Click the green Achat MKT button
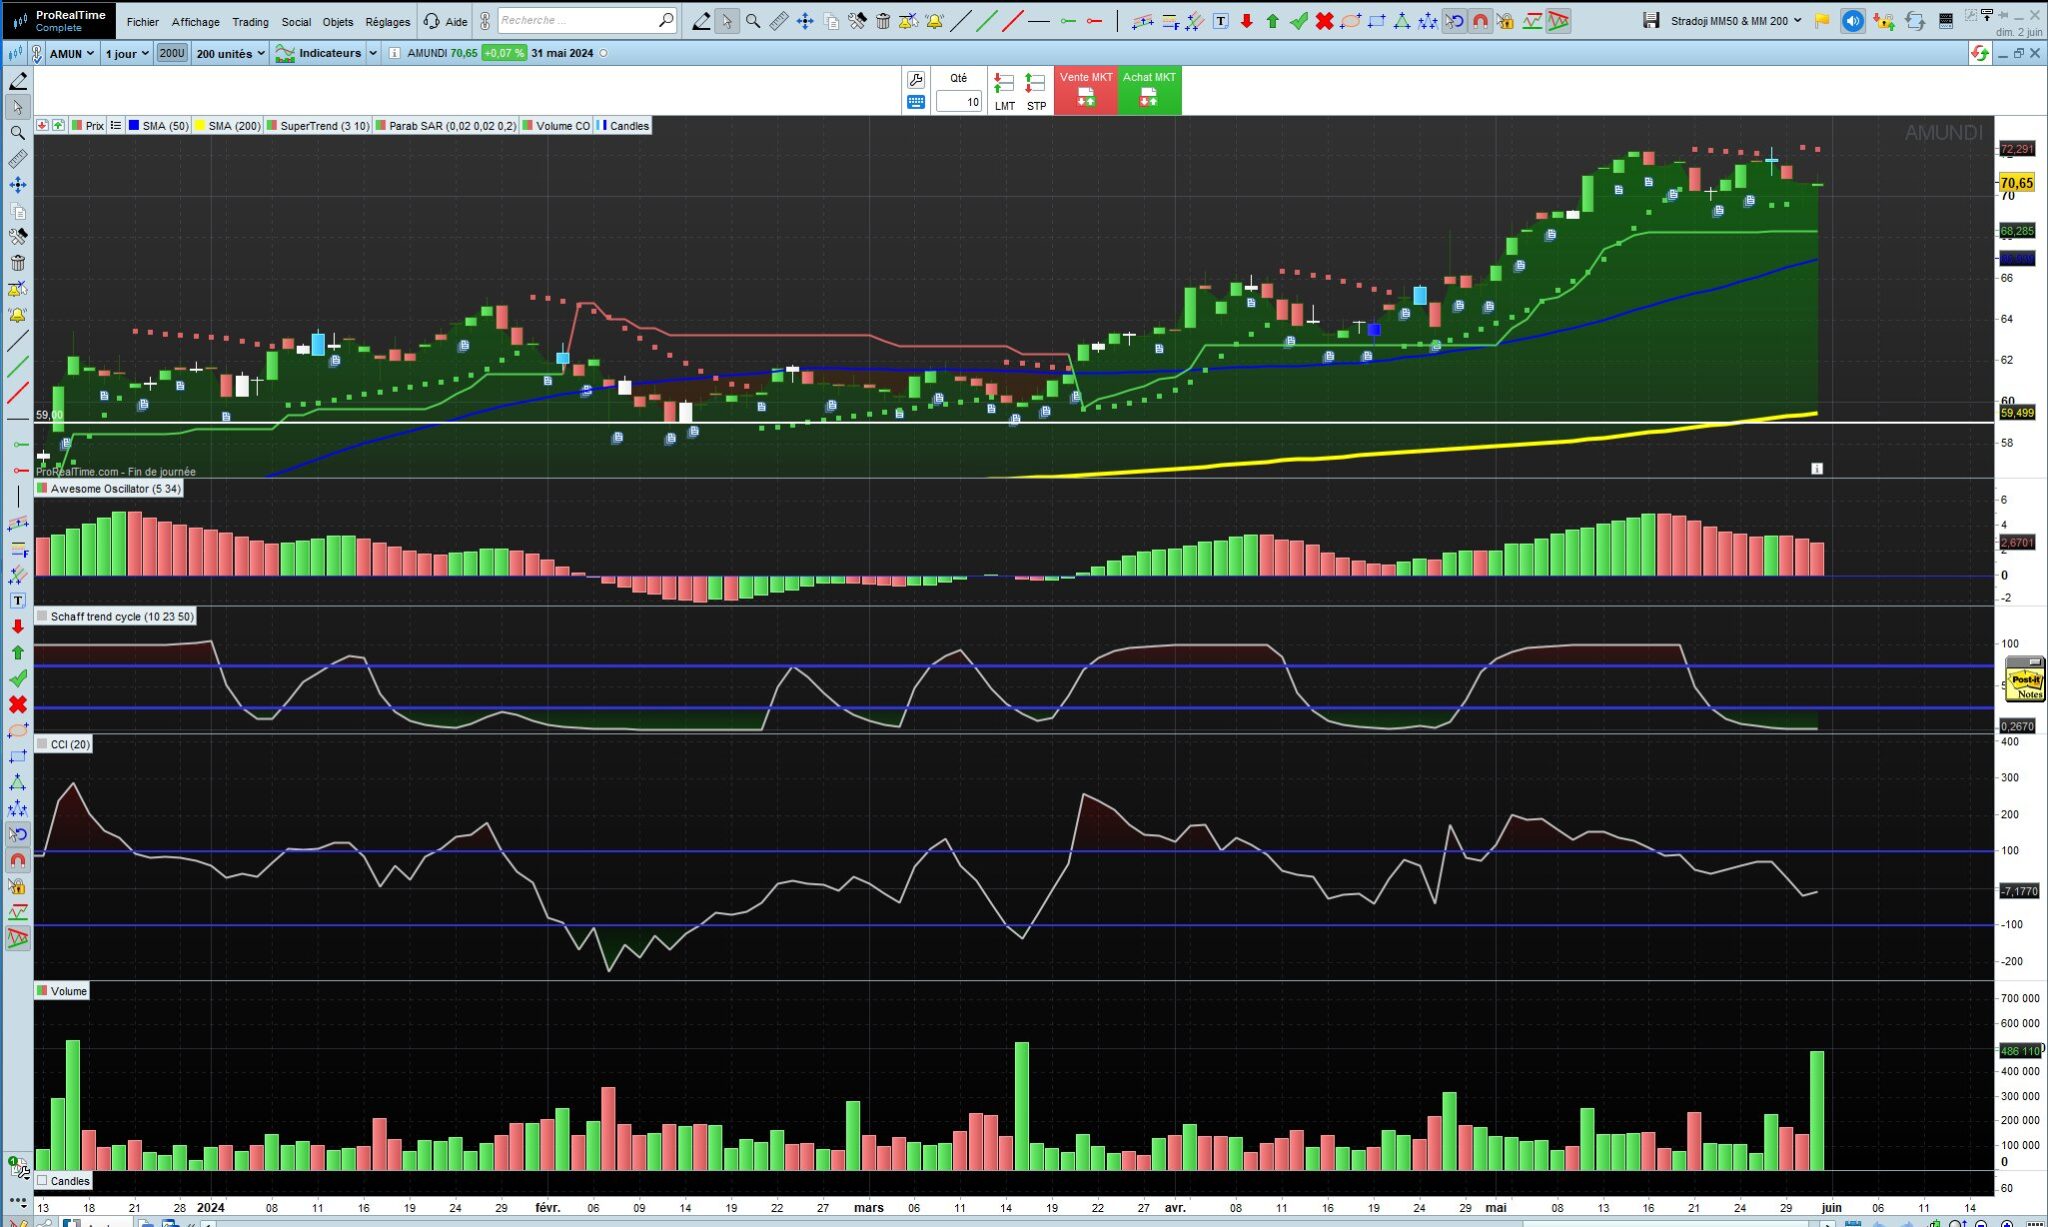The image size is (2048, 1227). (x=1149, y=90)
